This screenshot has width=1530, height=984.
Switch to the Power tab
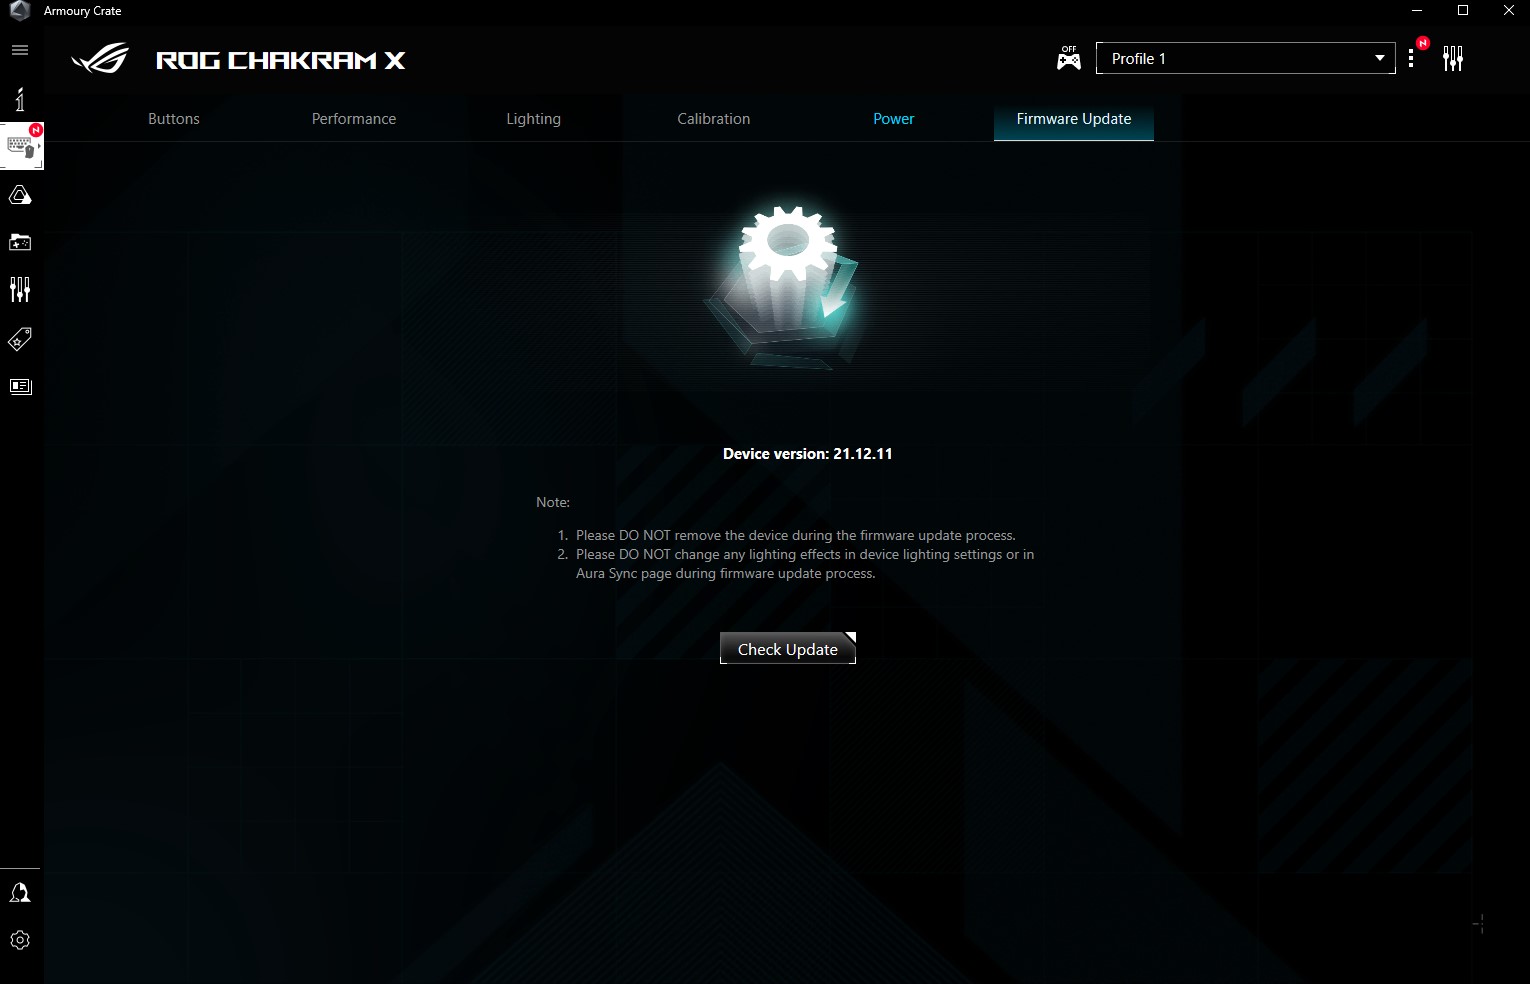click(894, 118)
